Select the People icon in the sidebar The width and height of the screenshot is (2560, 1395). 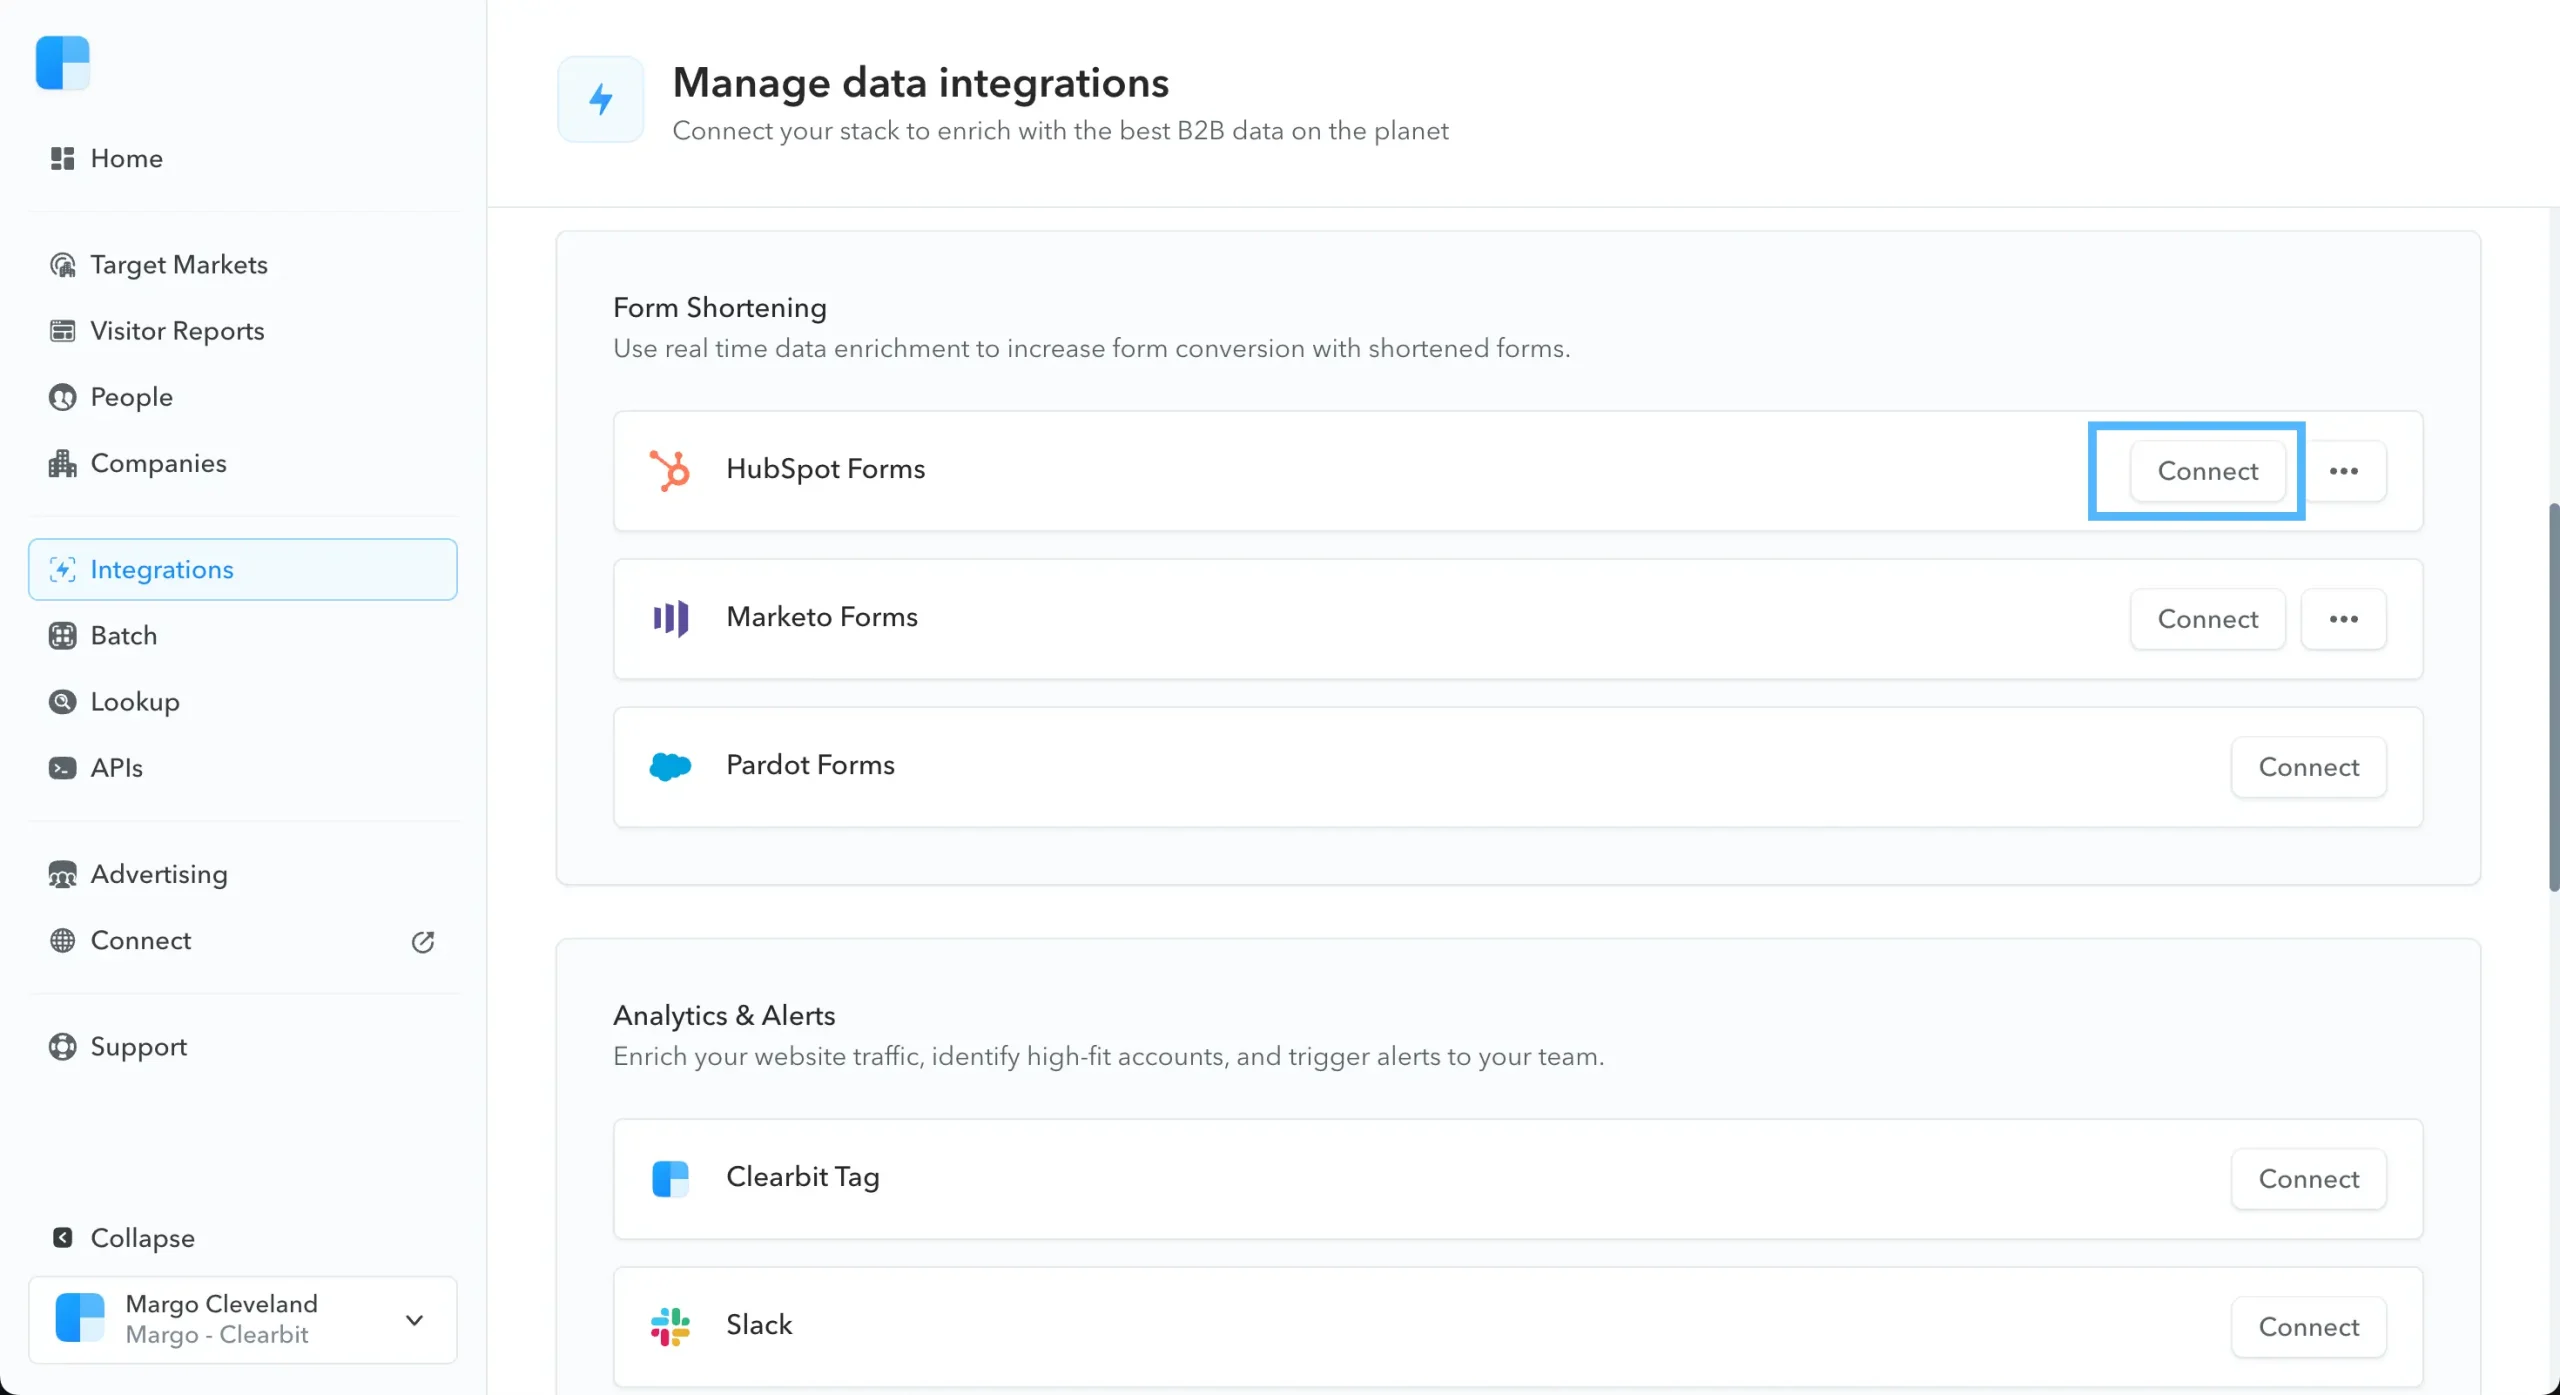[61, 397]
